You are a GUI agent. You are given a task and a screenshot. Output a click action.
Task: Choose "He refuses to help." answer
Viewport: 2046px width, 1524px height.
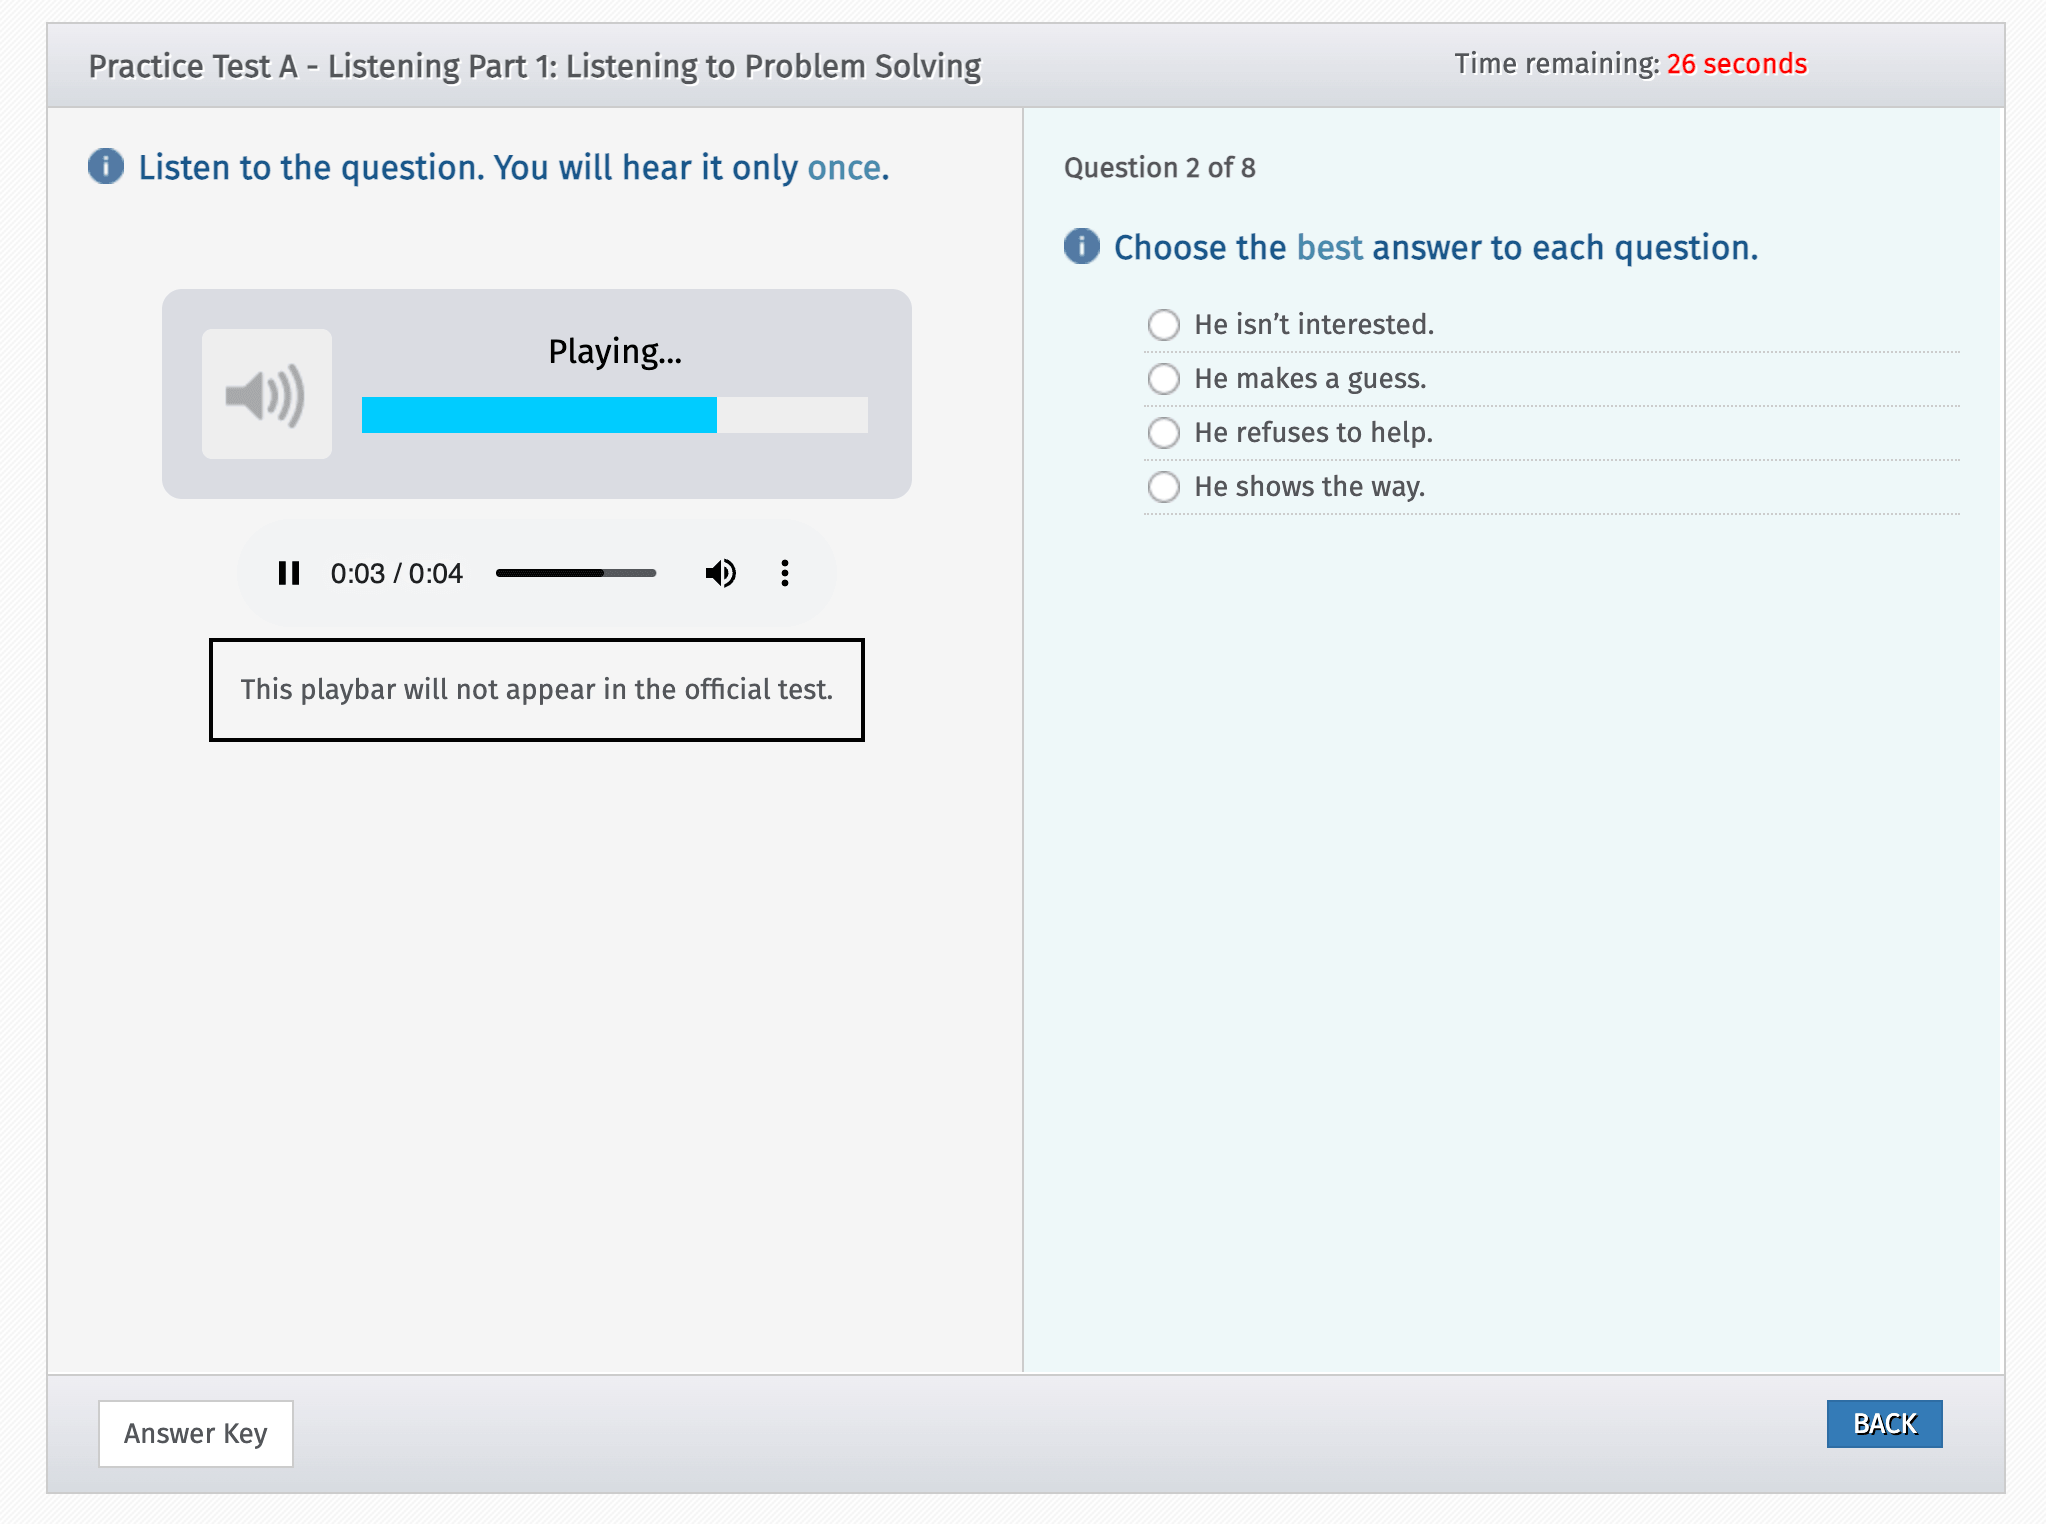[x=1164, y=433]
